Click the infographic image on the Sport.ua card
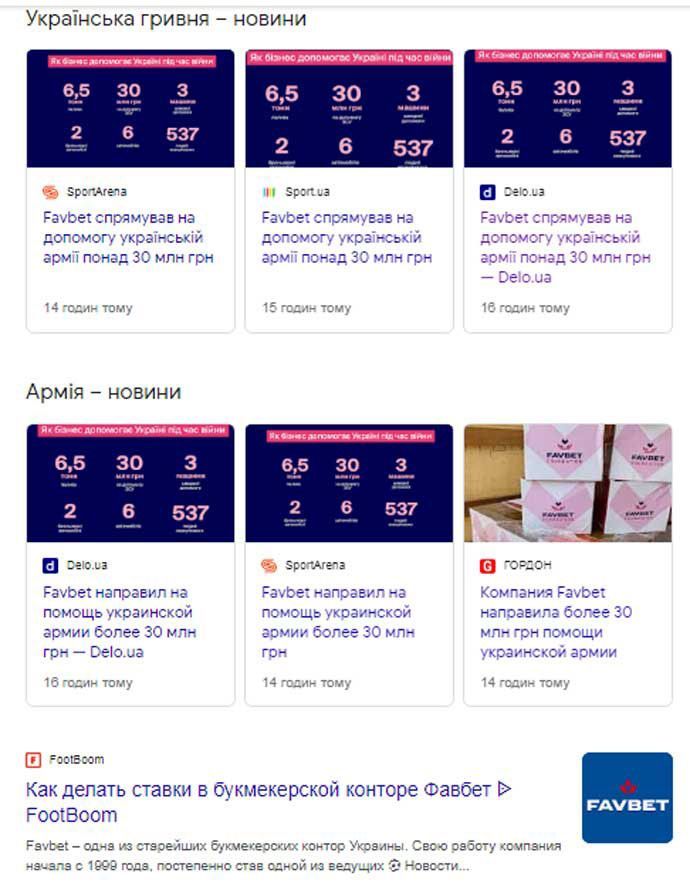 pos(349,108)
